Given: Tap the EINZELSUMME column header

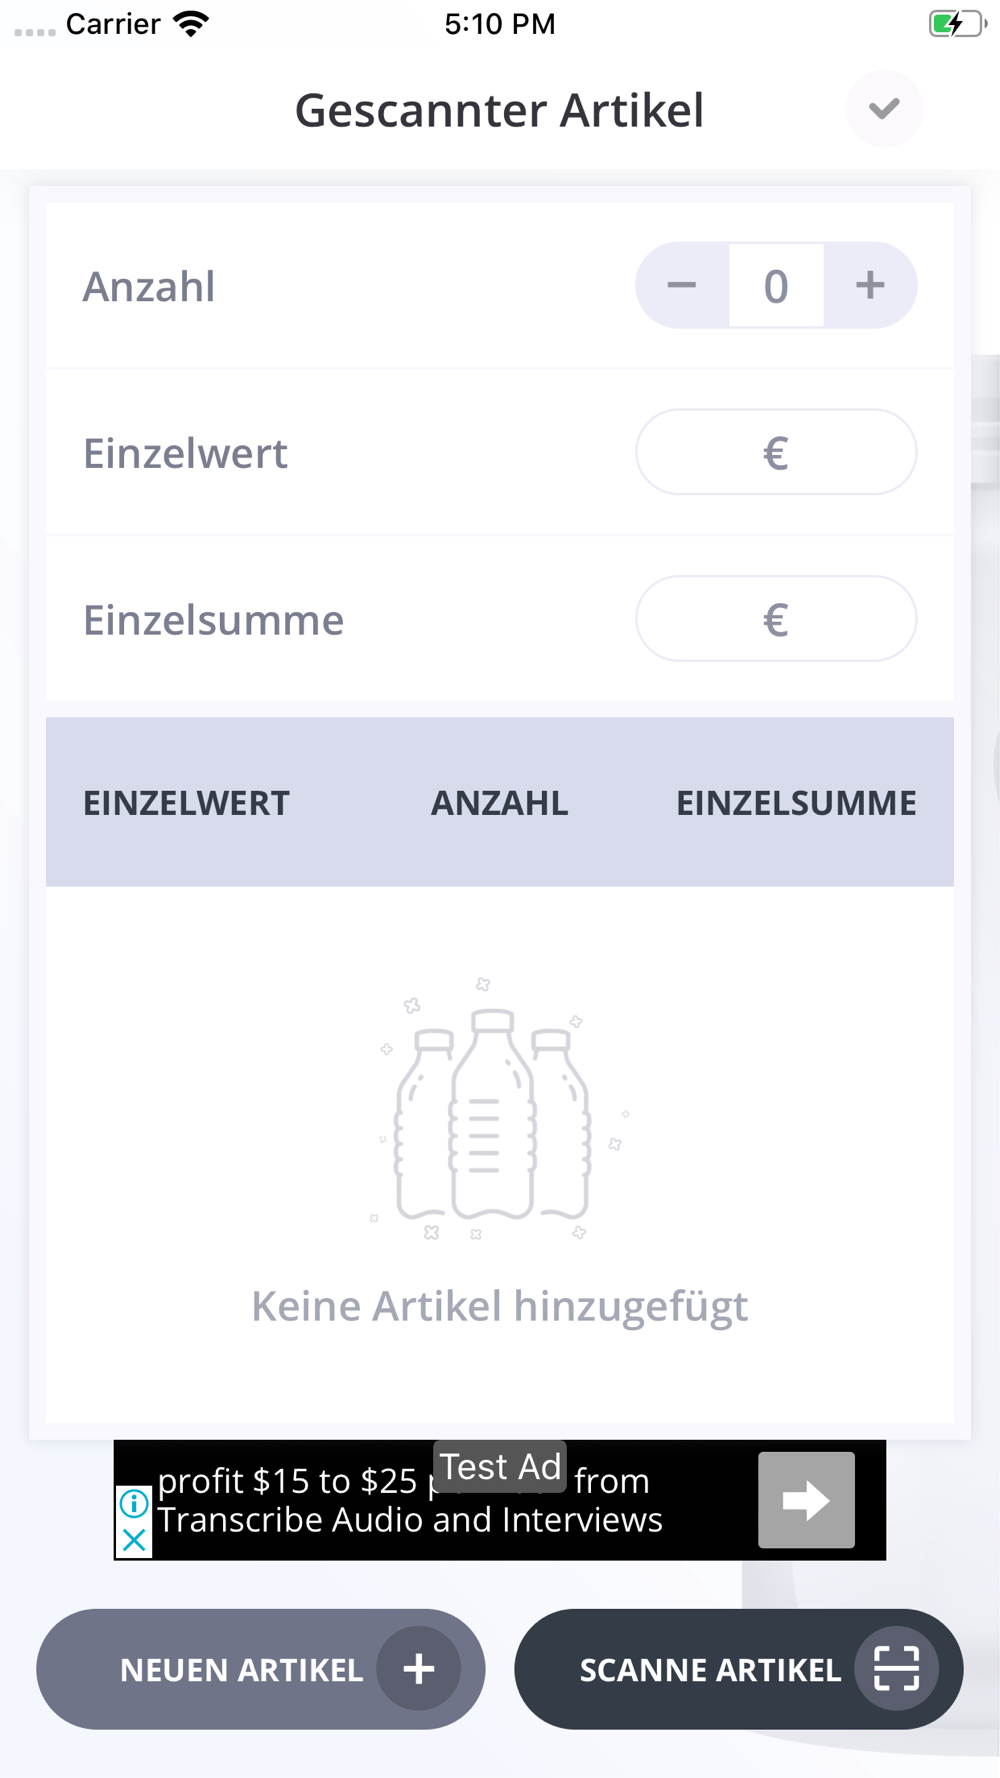Looking at the screenshot, I should tap(796, 803).
